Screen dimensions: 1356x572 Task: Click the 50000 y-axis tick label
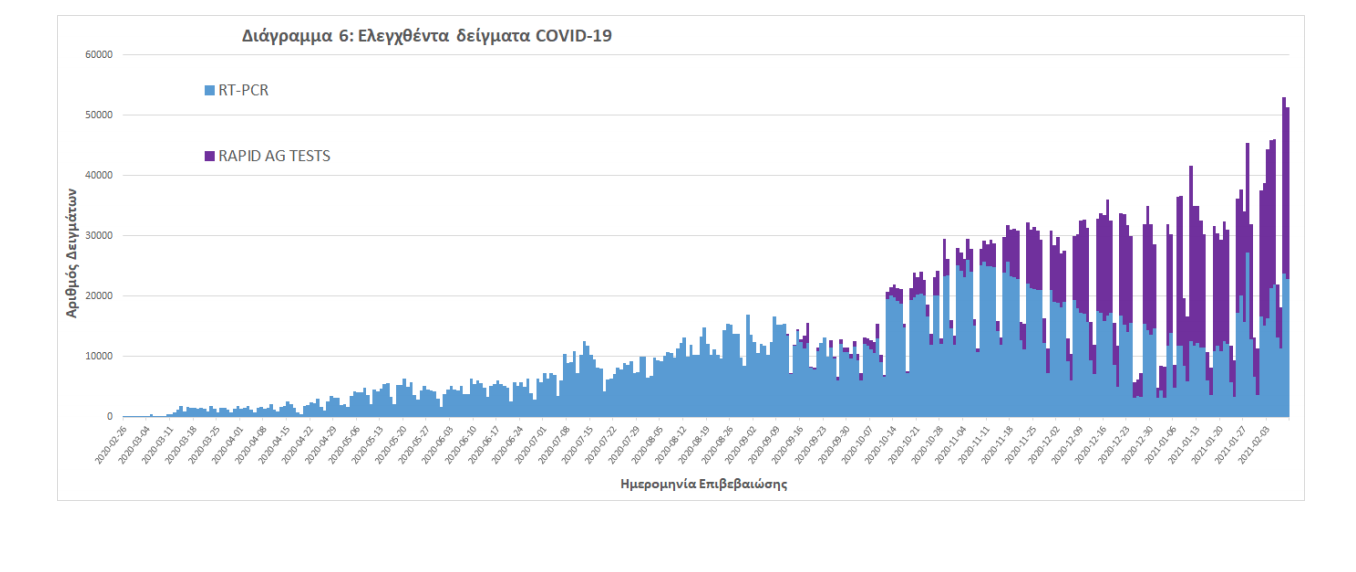(99, 115)
